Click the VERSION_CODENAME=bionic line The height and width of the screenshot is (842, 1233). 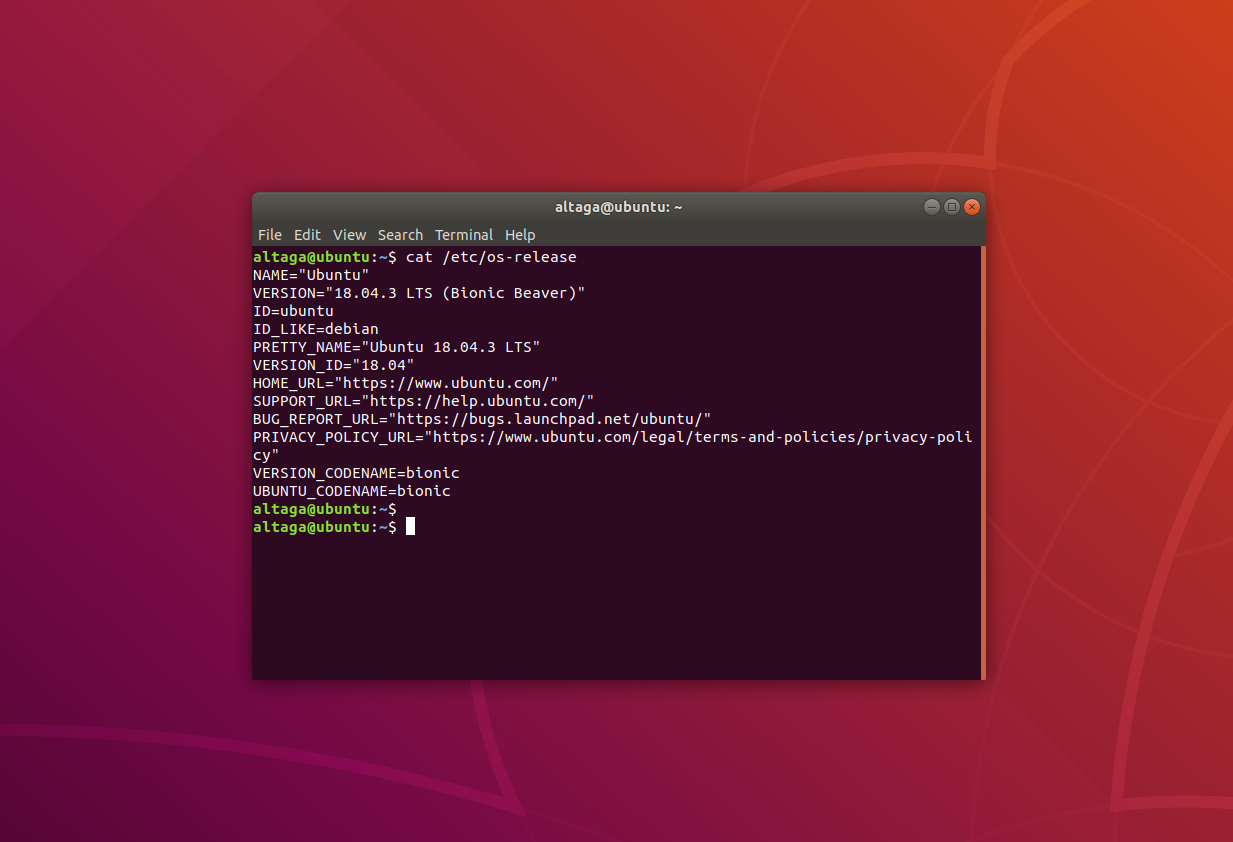(x=356, y=473)
